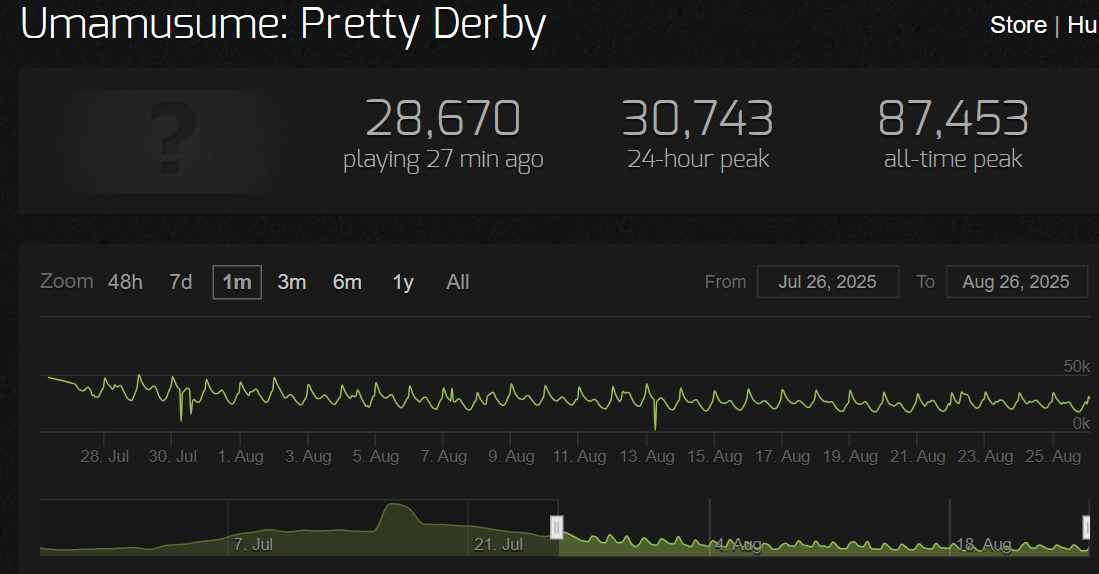Screen dimensions: 1099x574
Task: Select the 1m zoom range
Action: click(x=237, y=282)
